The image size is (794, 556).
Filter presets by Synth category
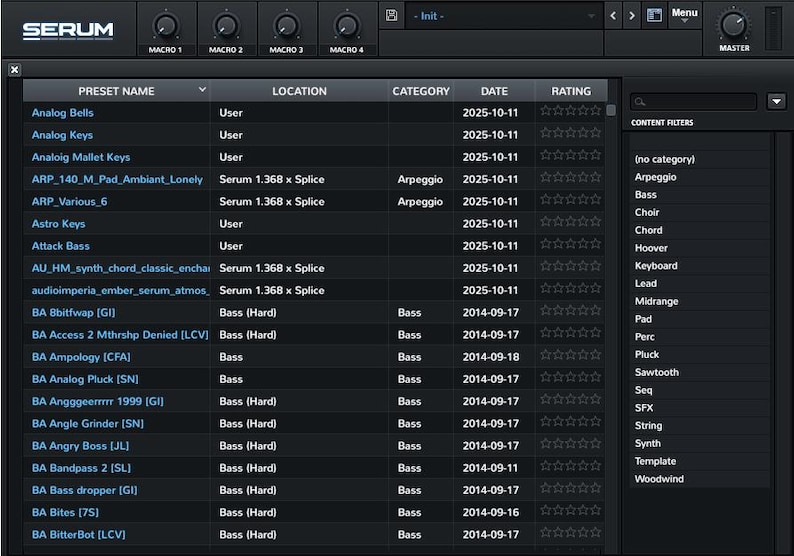tap(648, 443)
